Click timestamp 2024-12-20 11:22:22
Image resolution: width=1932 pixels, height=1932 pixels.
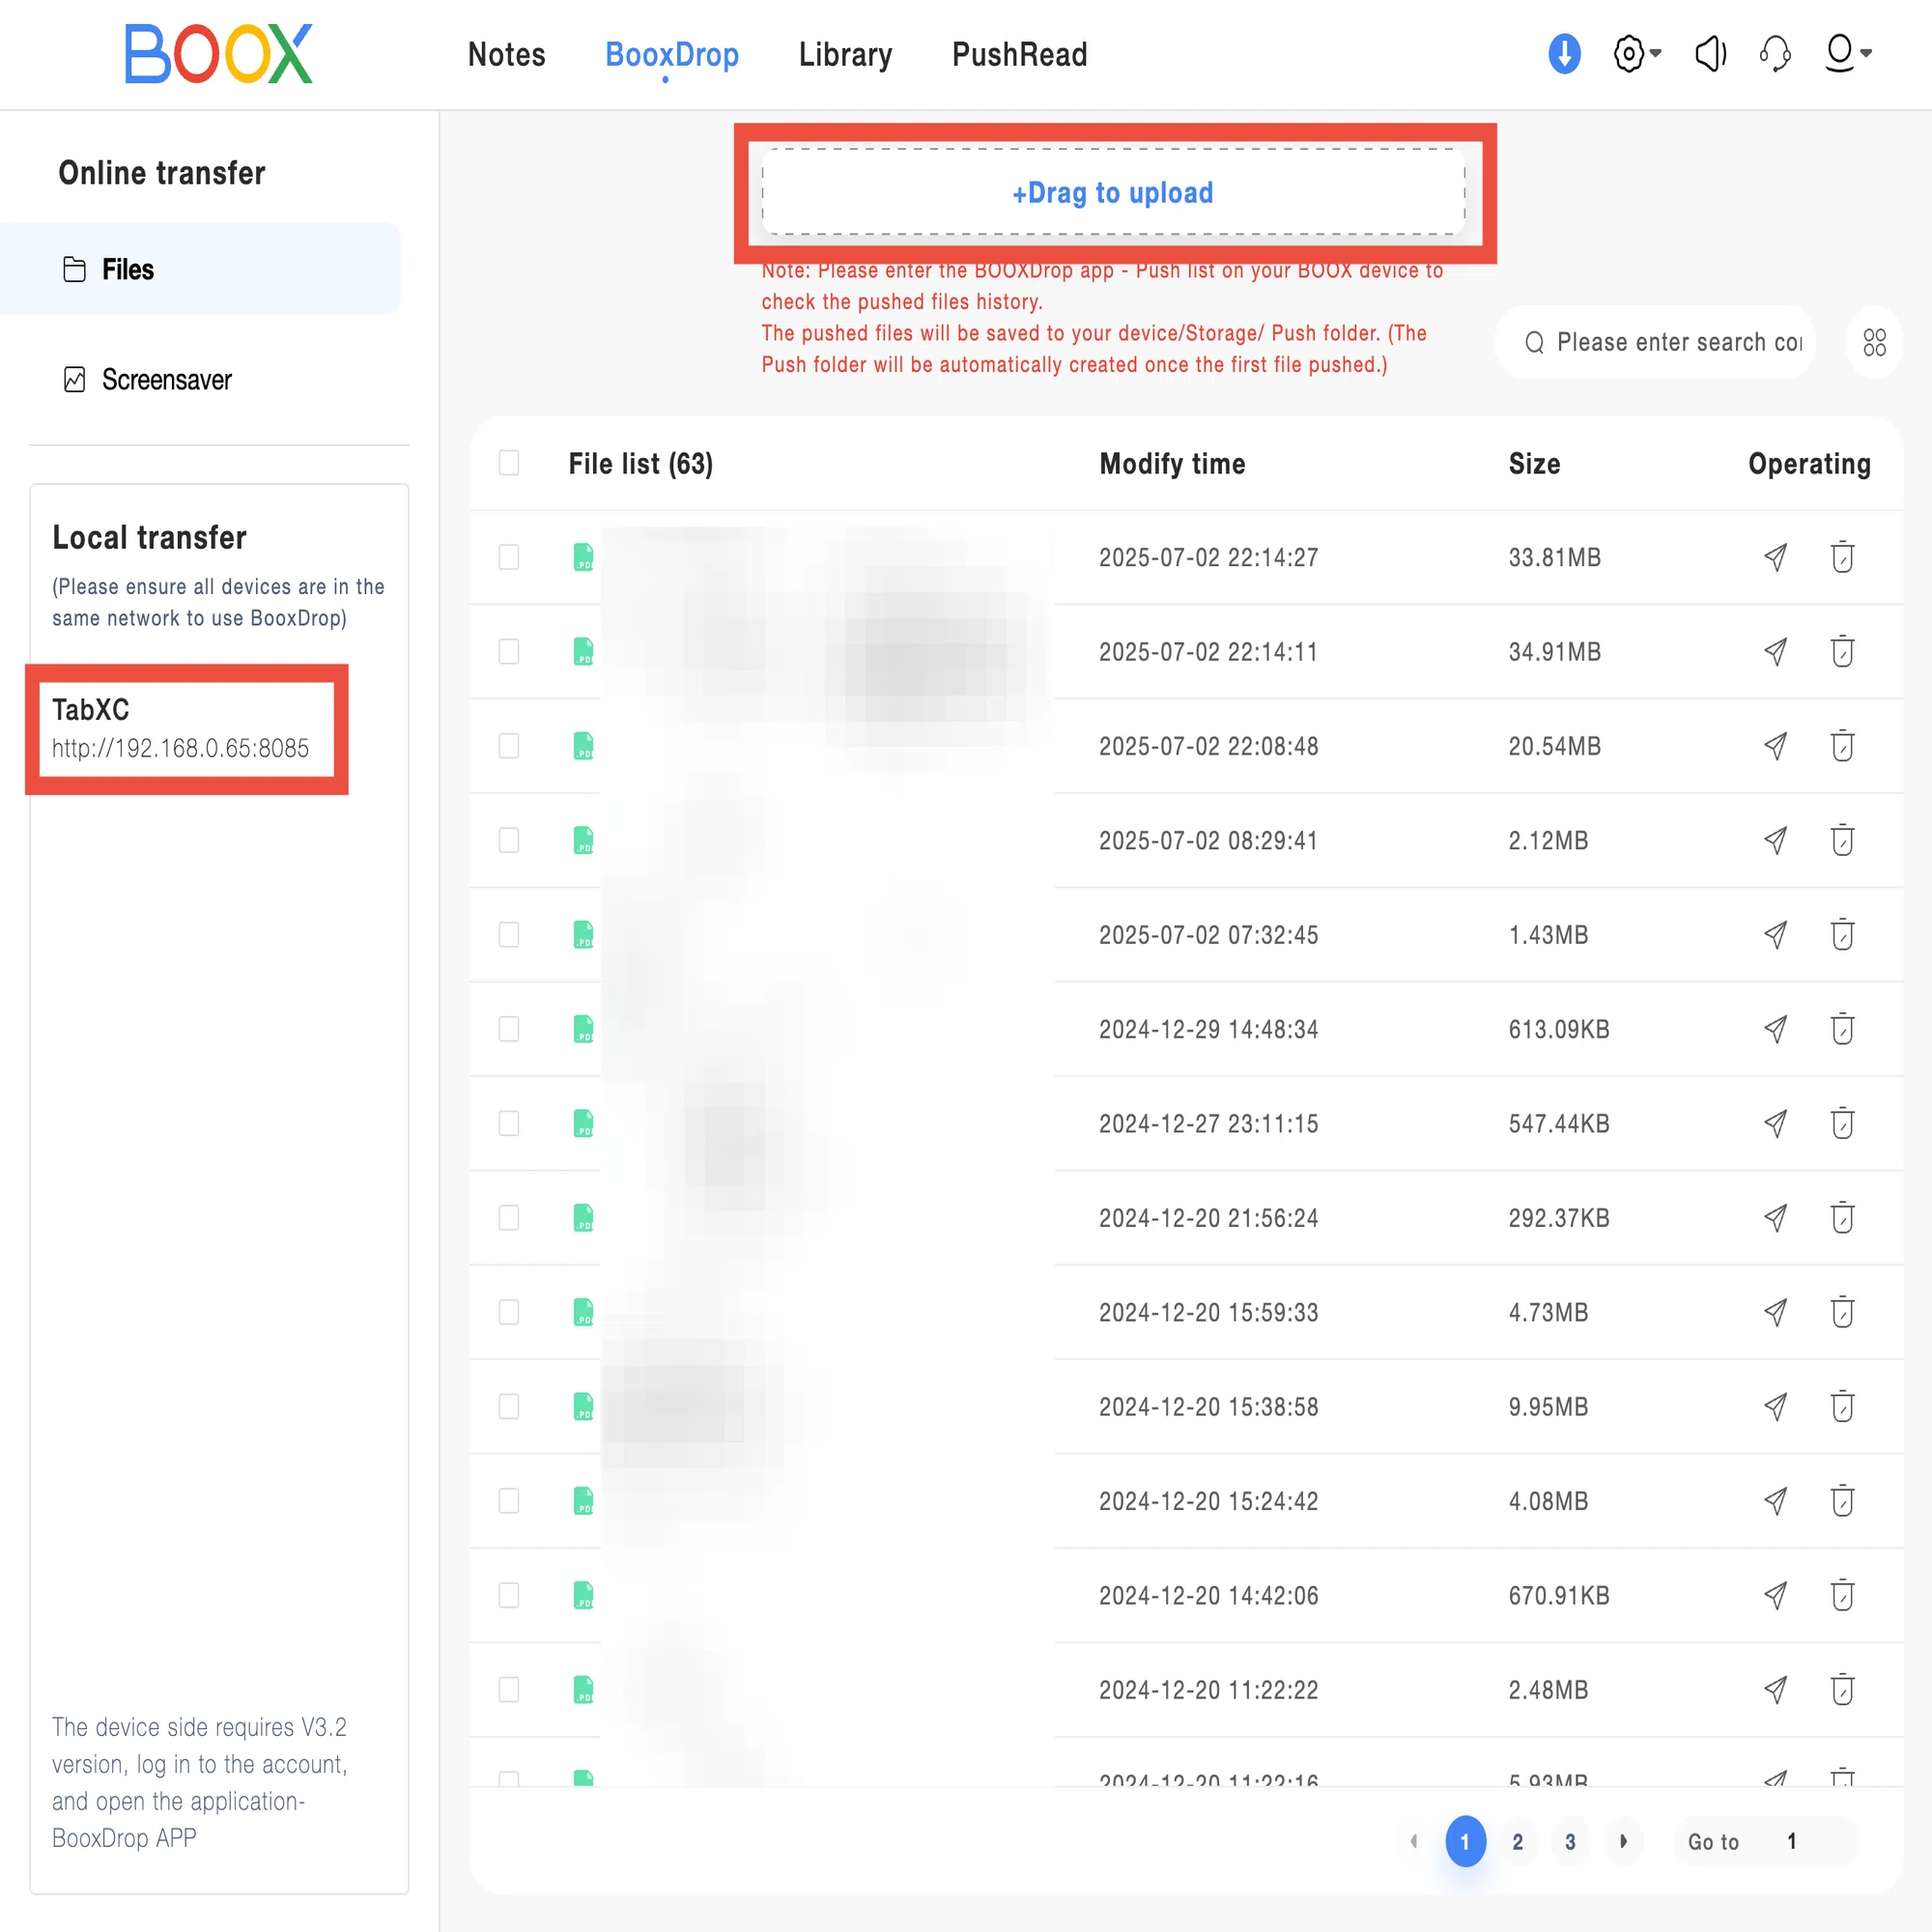(1208, 1690)
